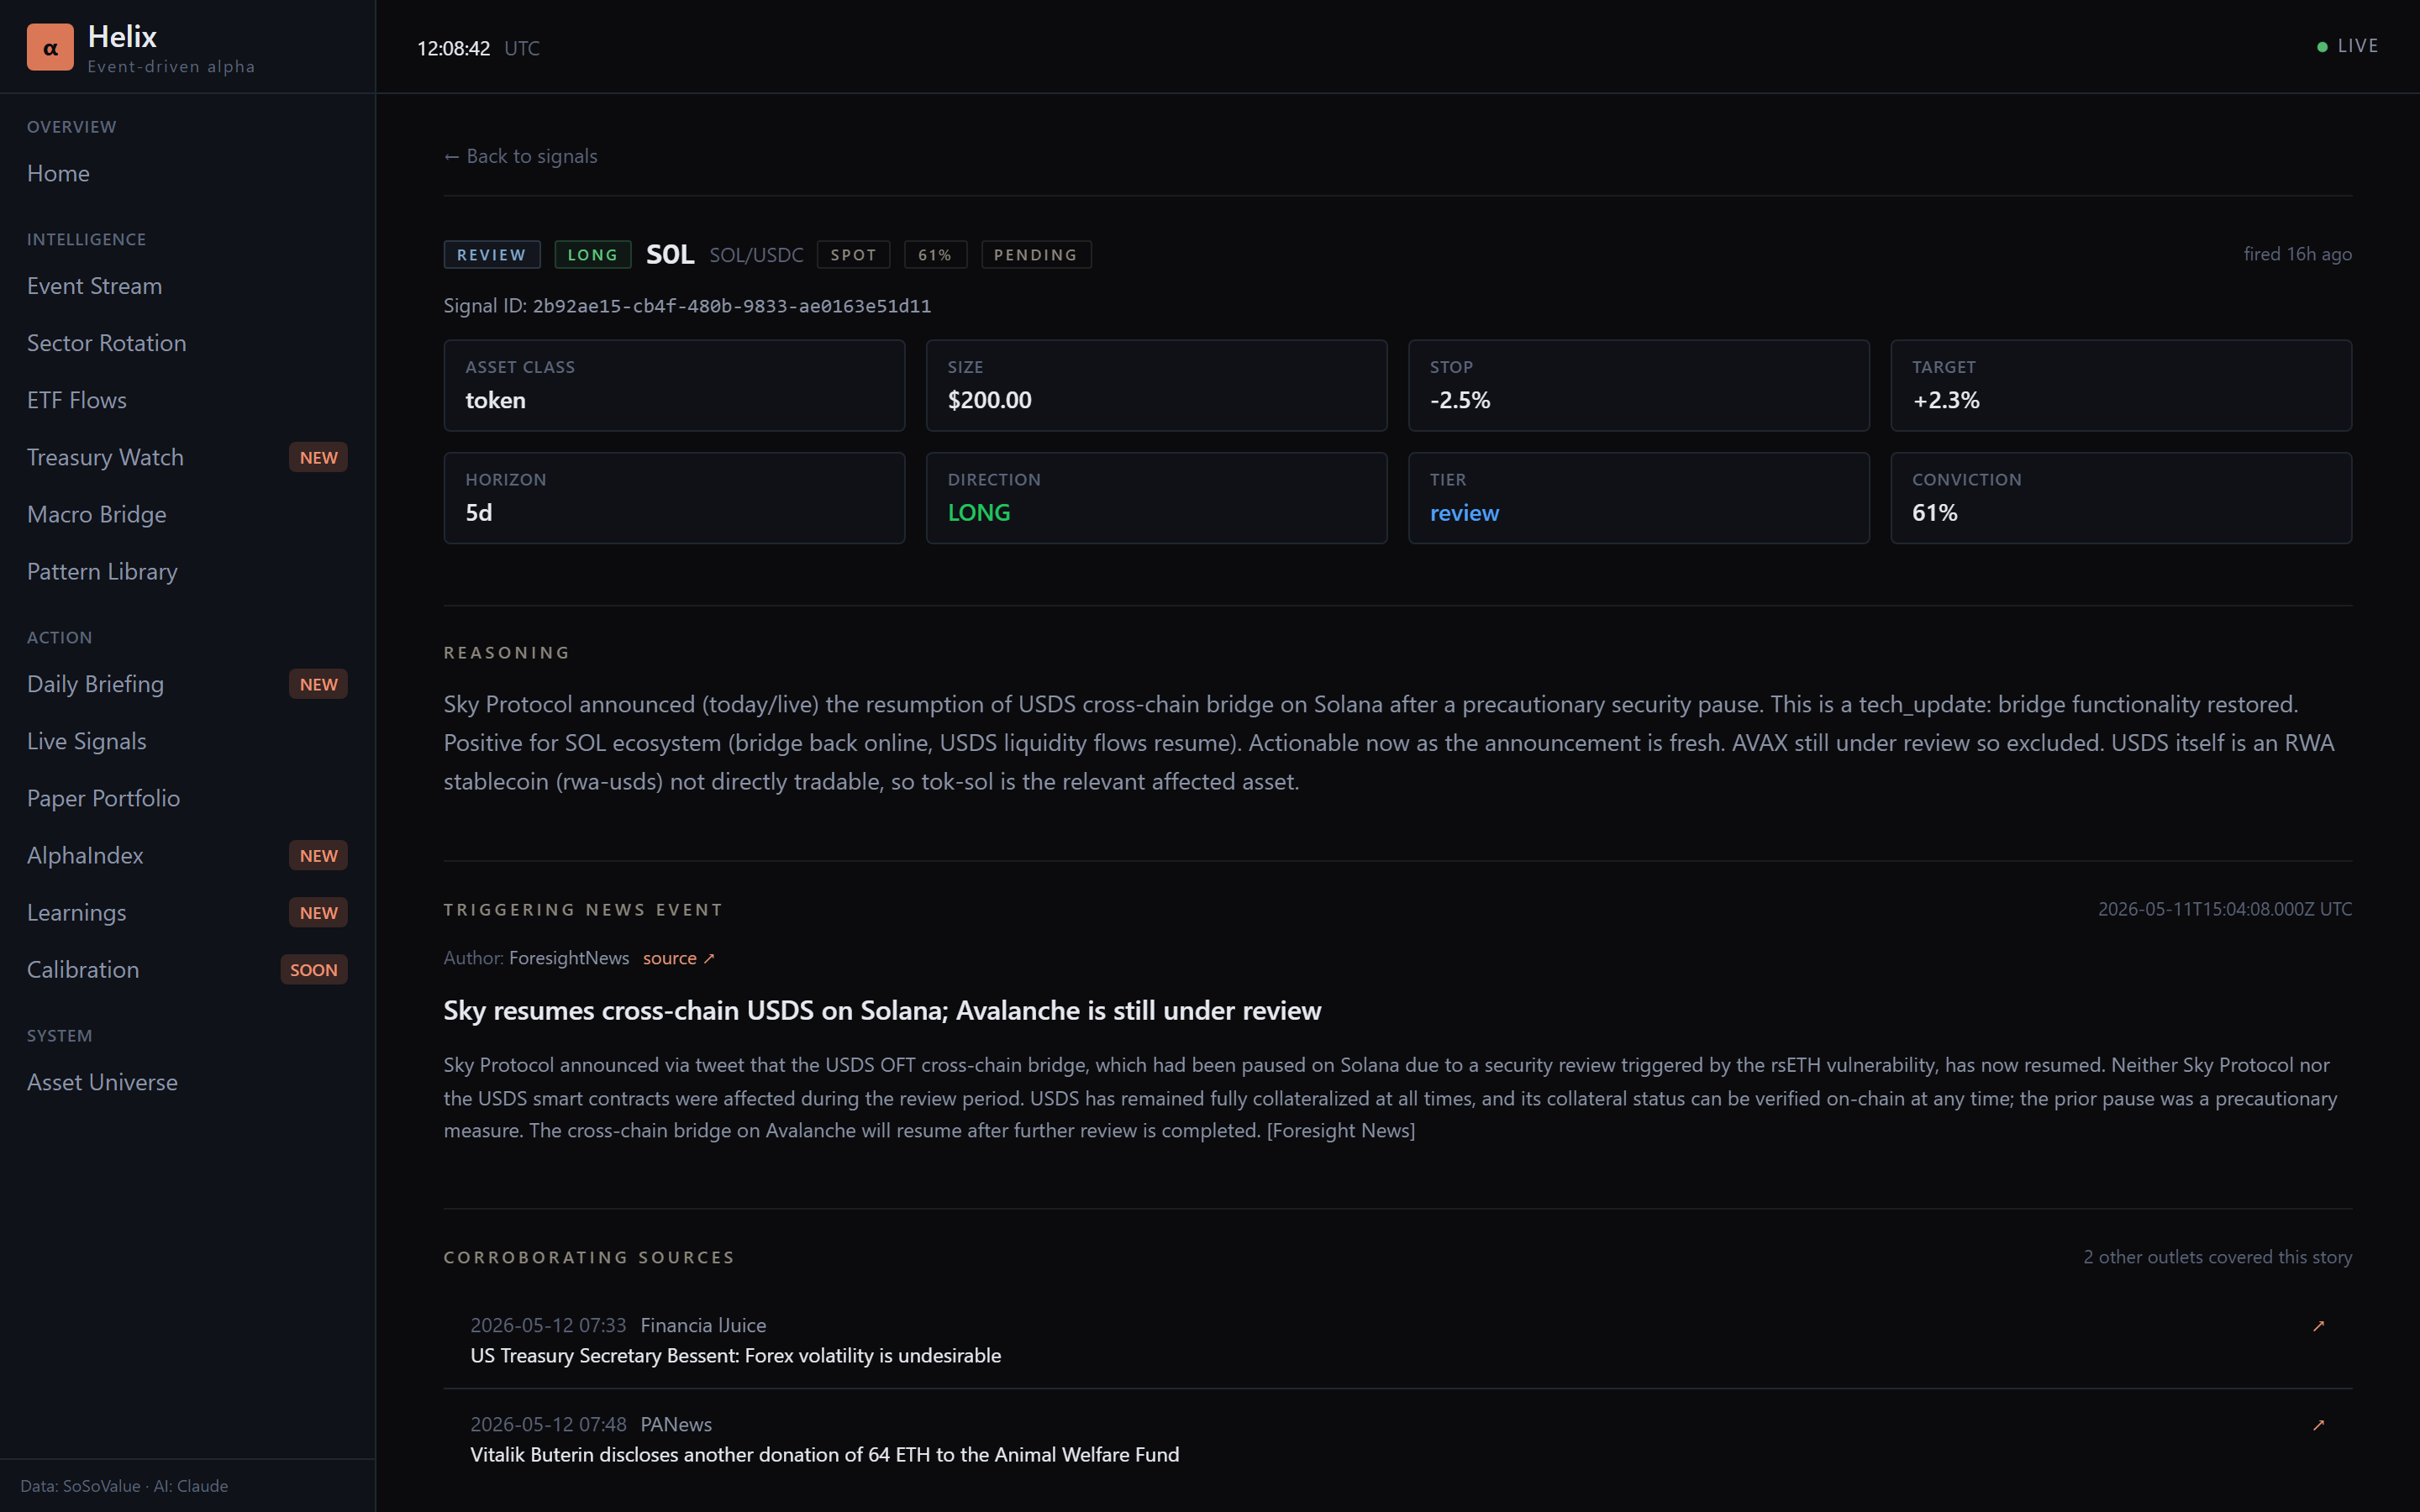Open the Bessent forex volatility story

coord(735,1356)
